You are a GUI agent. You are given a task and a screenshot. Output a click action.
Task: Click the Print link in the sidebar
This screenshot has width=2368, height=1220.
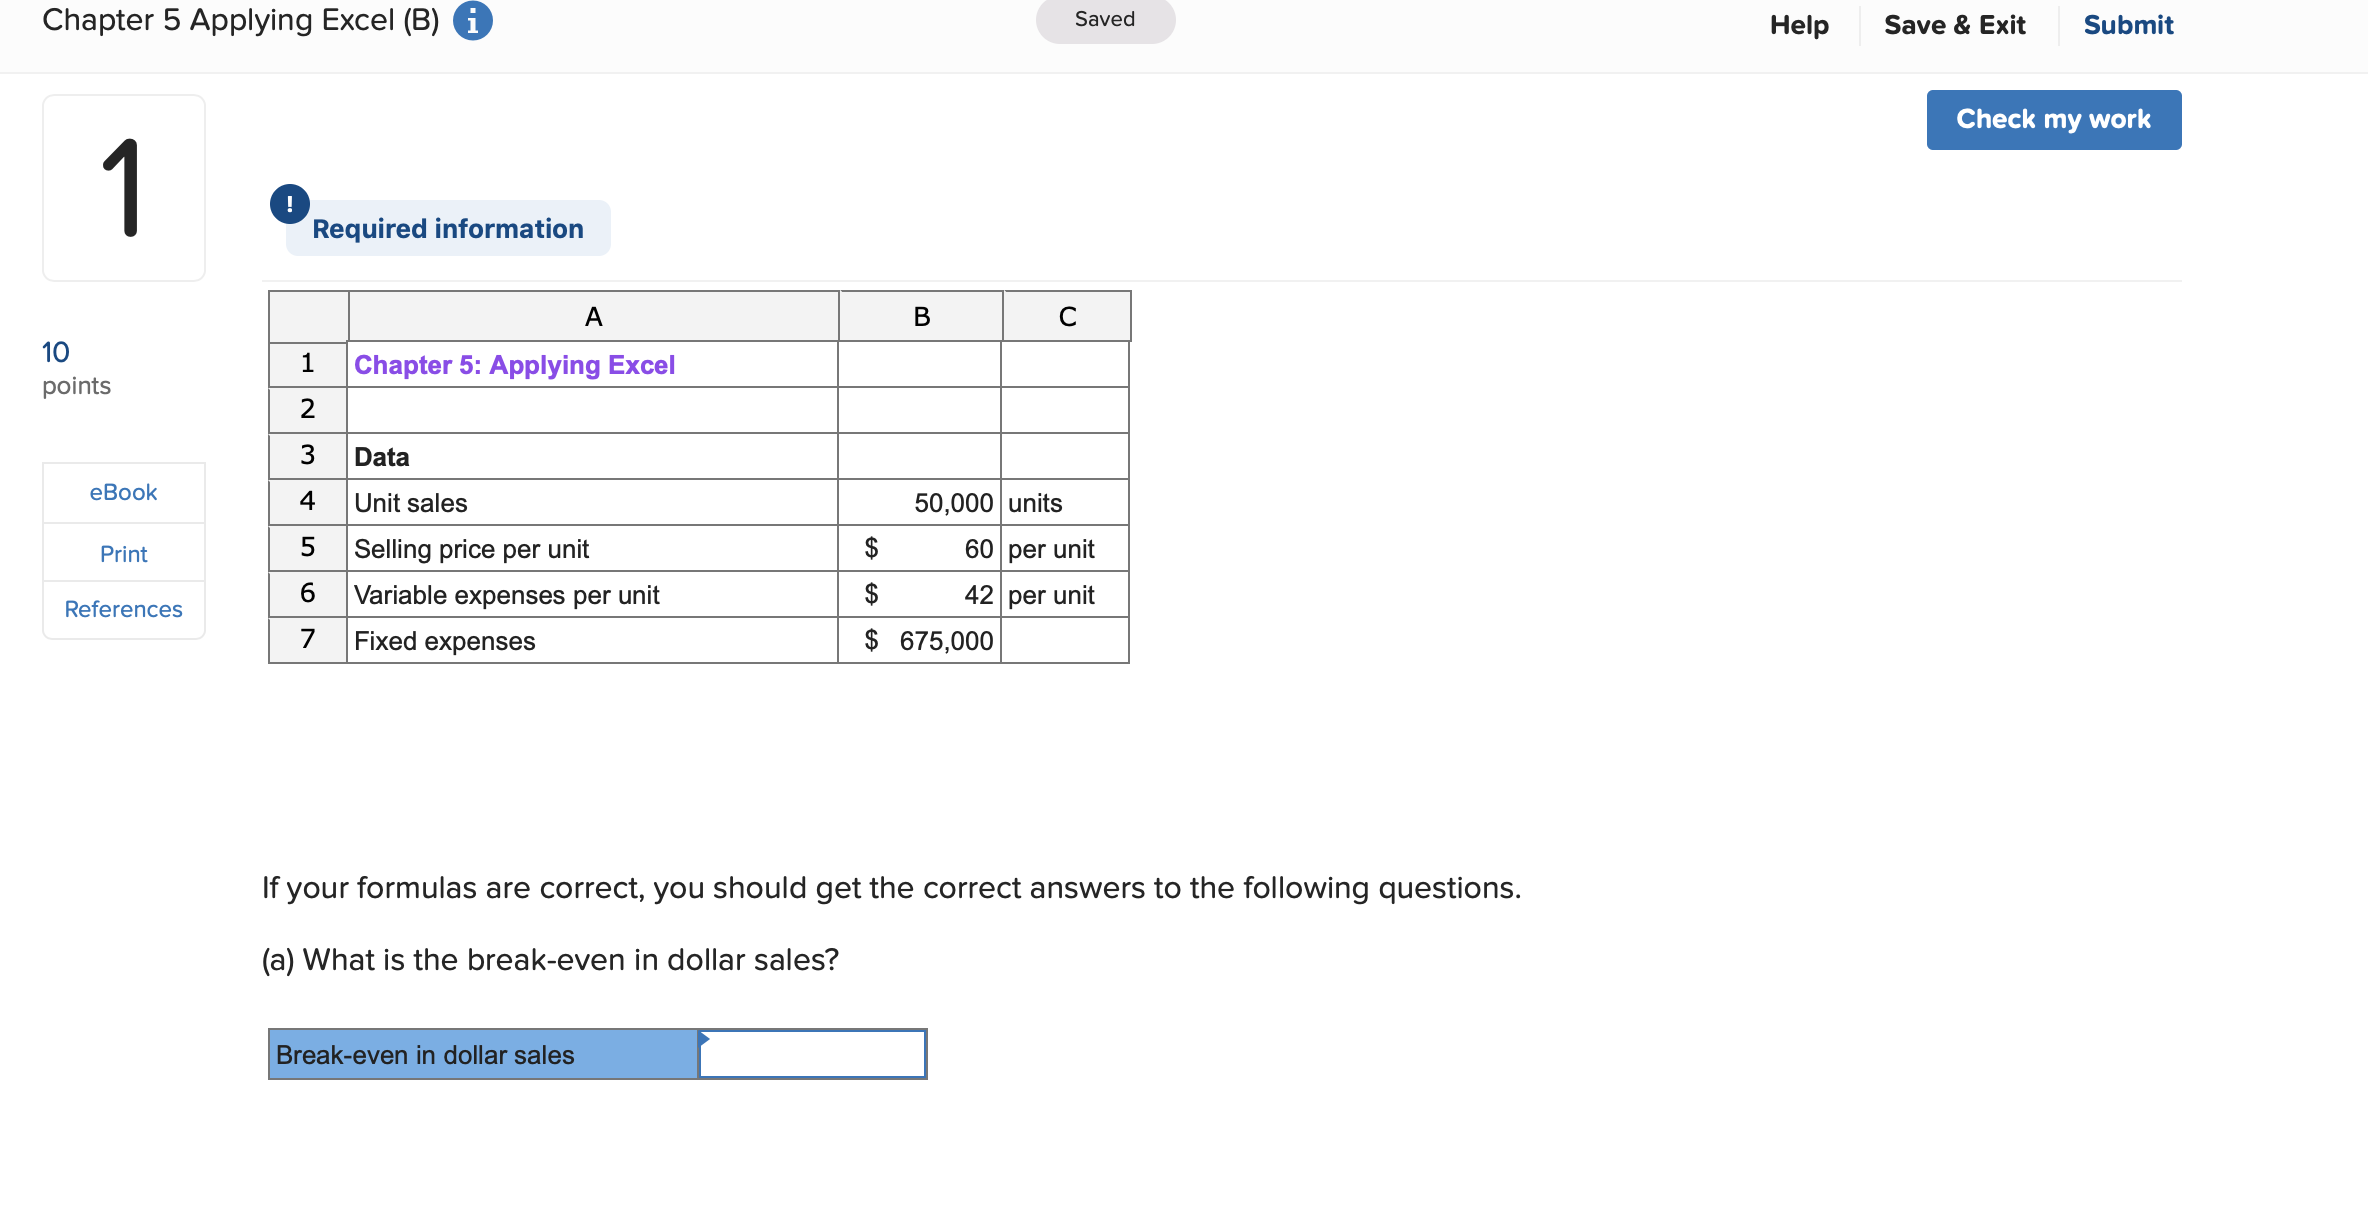point(123,553)
